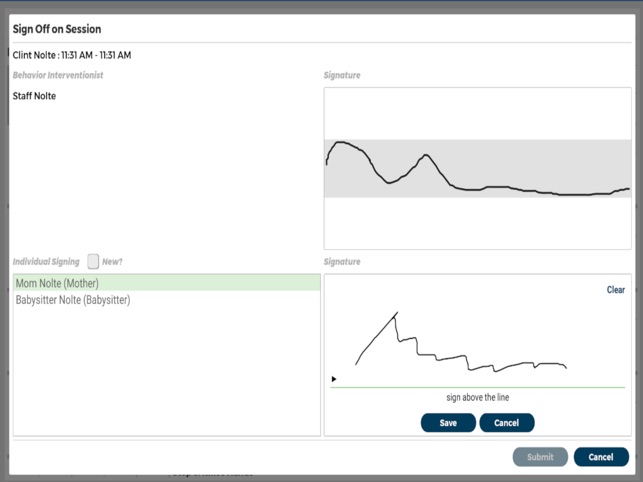Click the black arrow signature start marker
This screenshot has height=482, width=643.
(334, 379)
